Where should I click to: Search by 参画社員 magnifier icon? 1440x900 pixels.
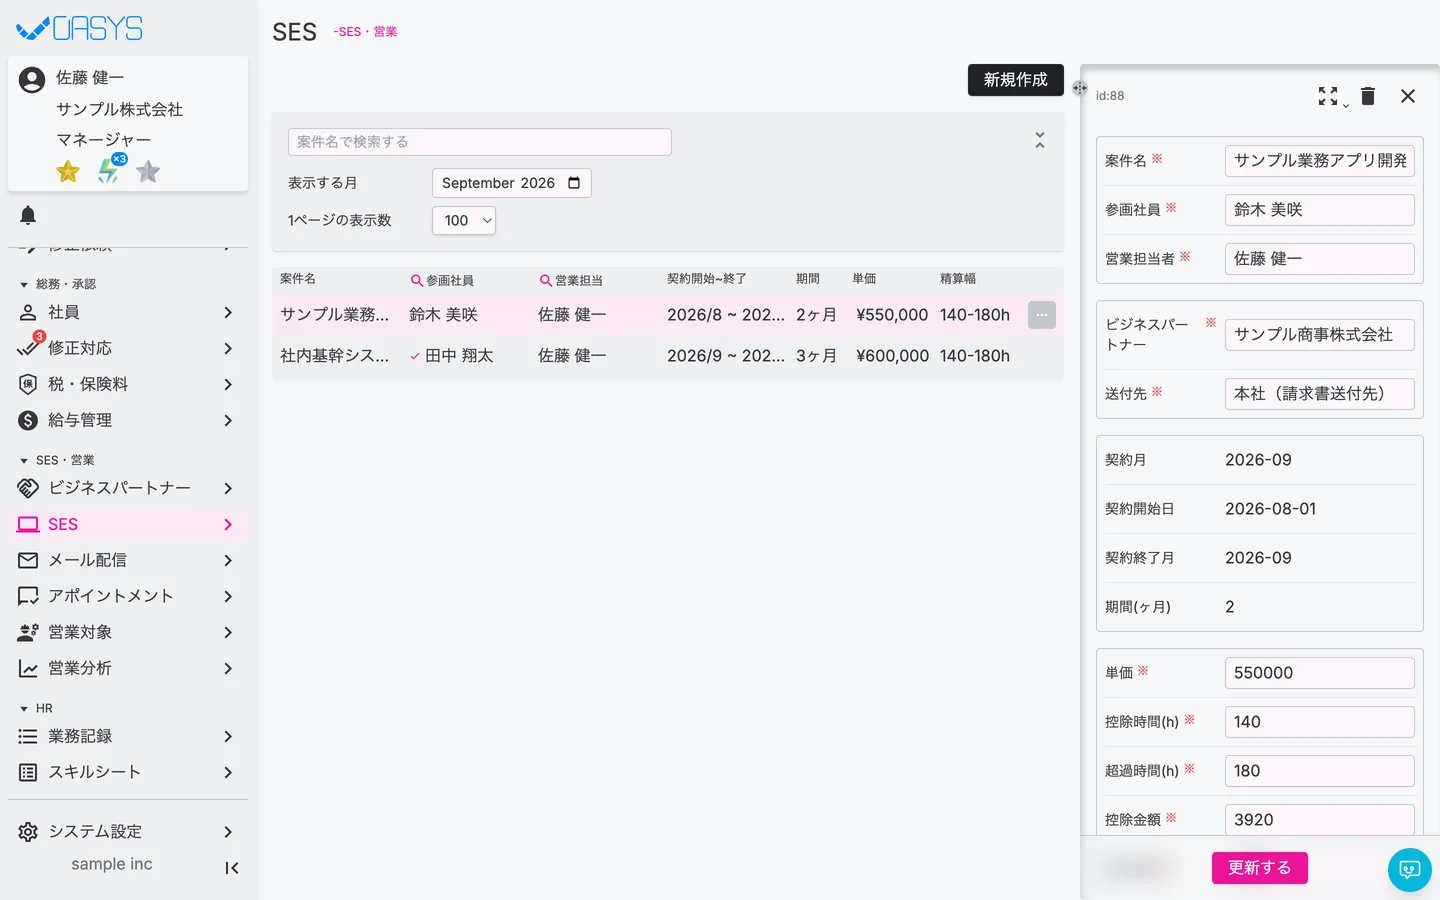pos(417,281)
